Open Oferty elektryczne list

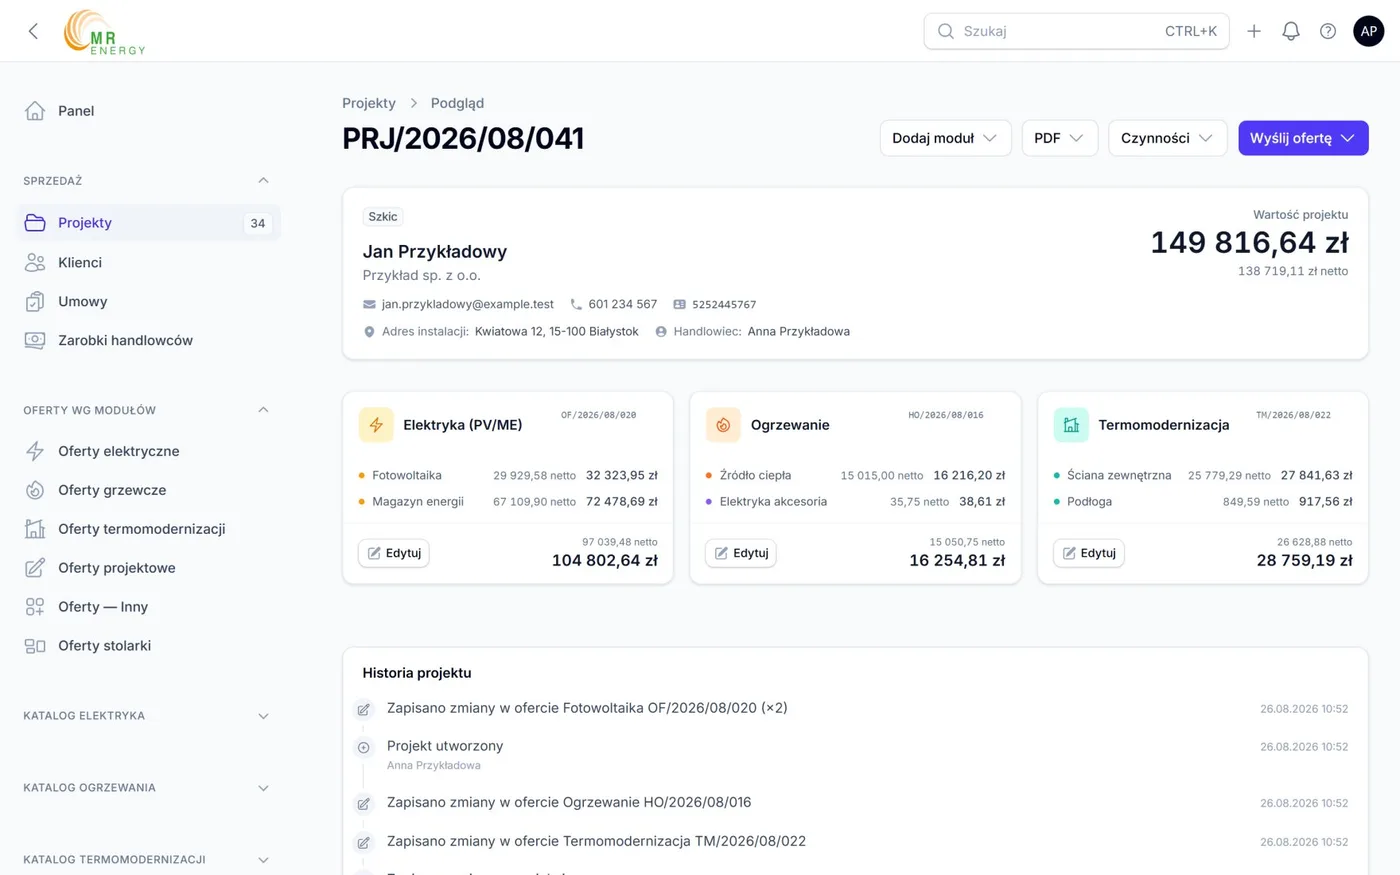pos(148,451)
